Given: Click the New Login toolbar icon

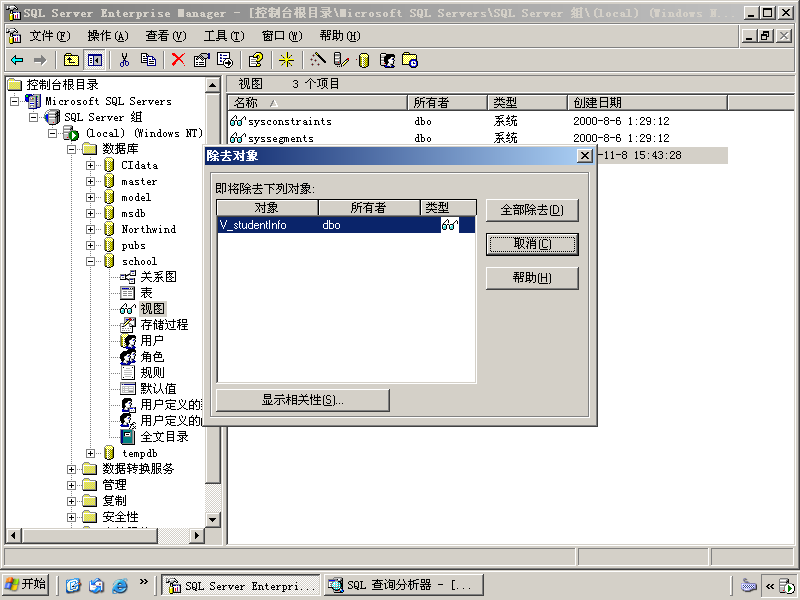Looking at the screenshot, I should pyautogui.click(x=387, y=60).
